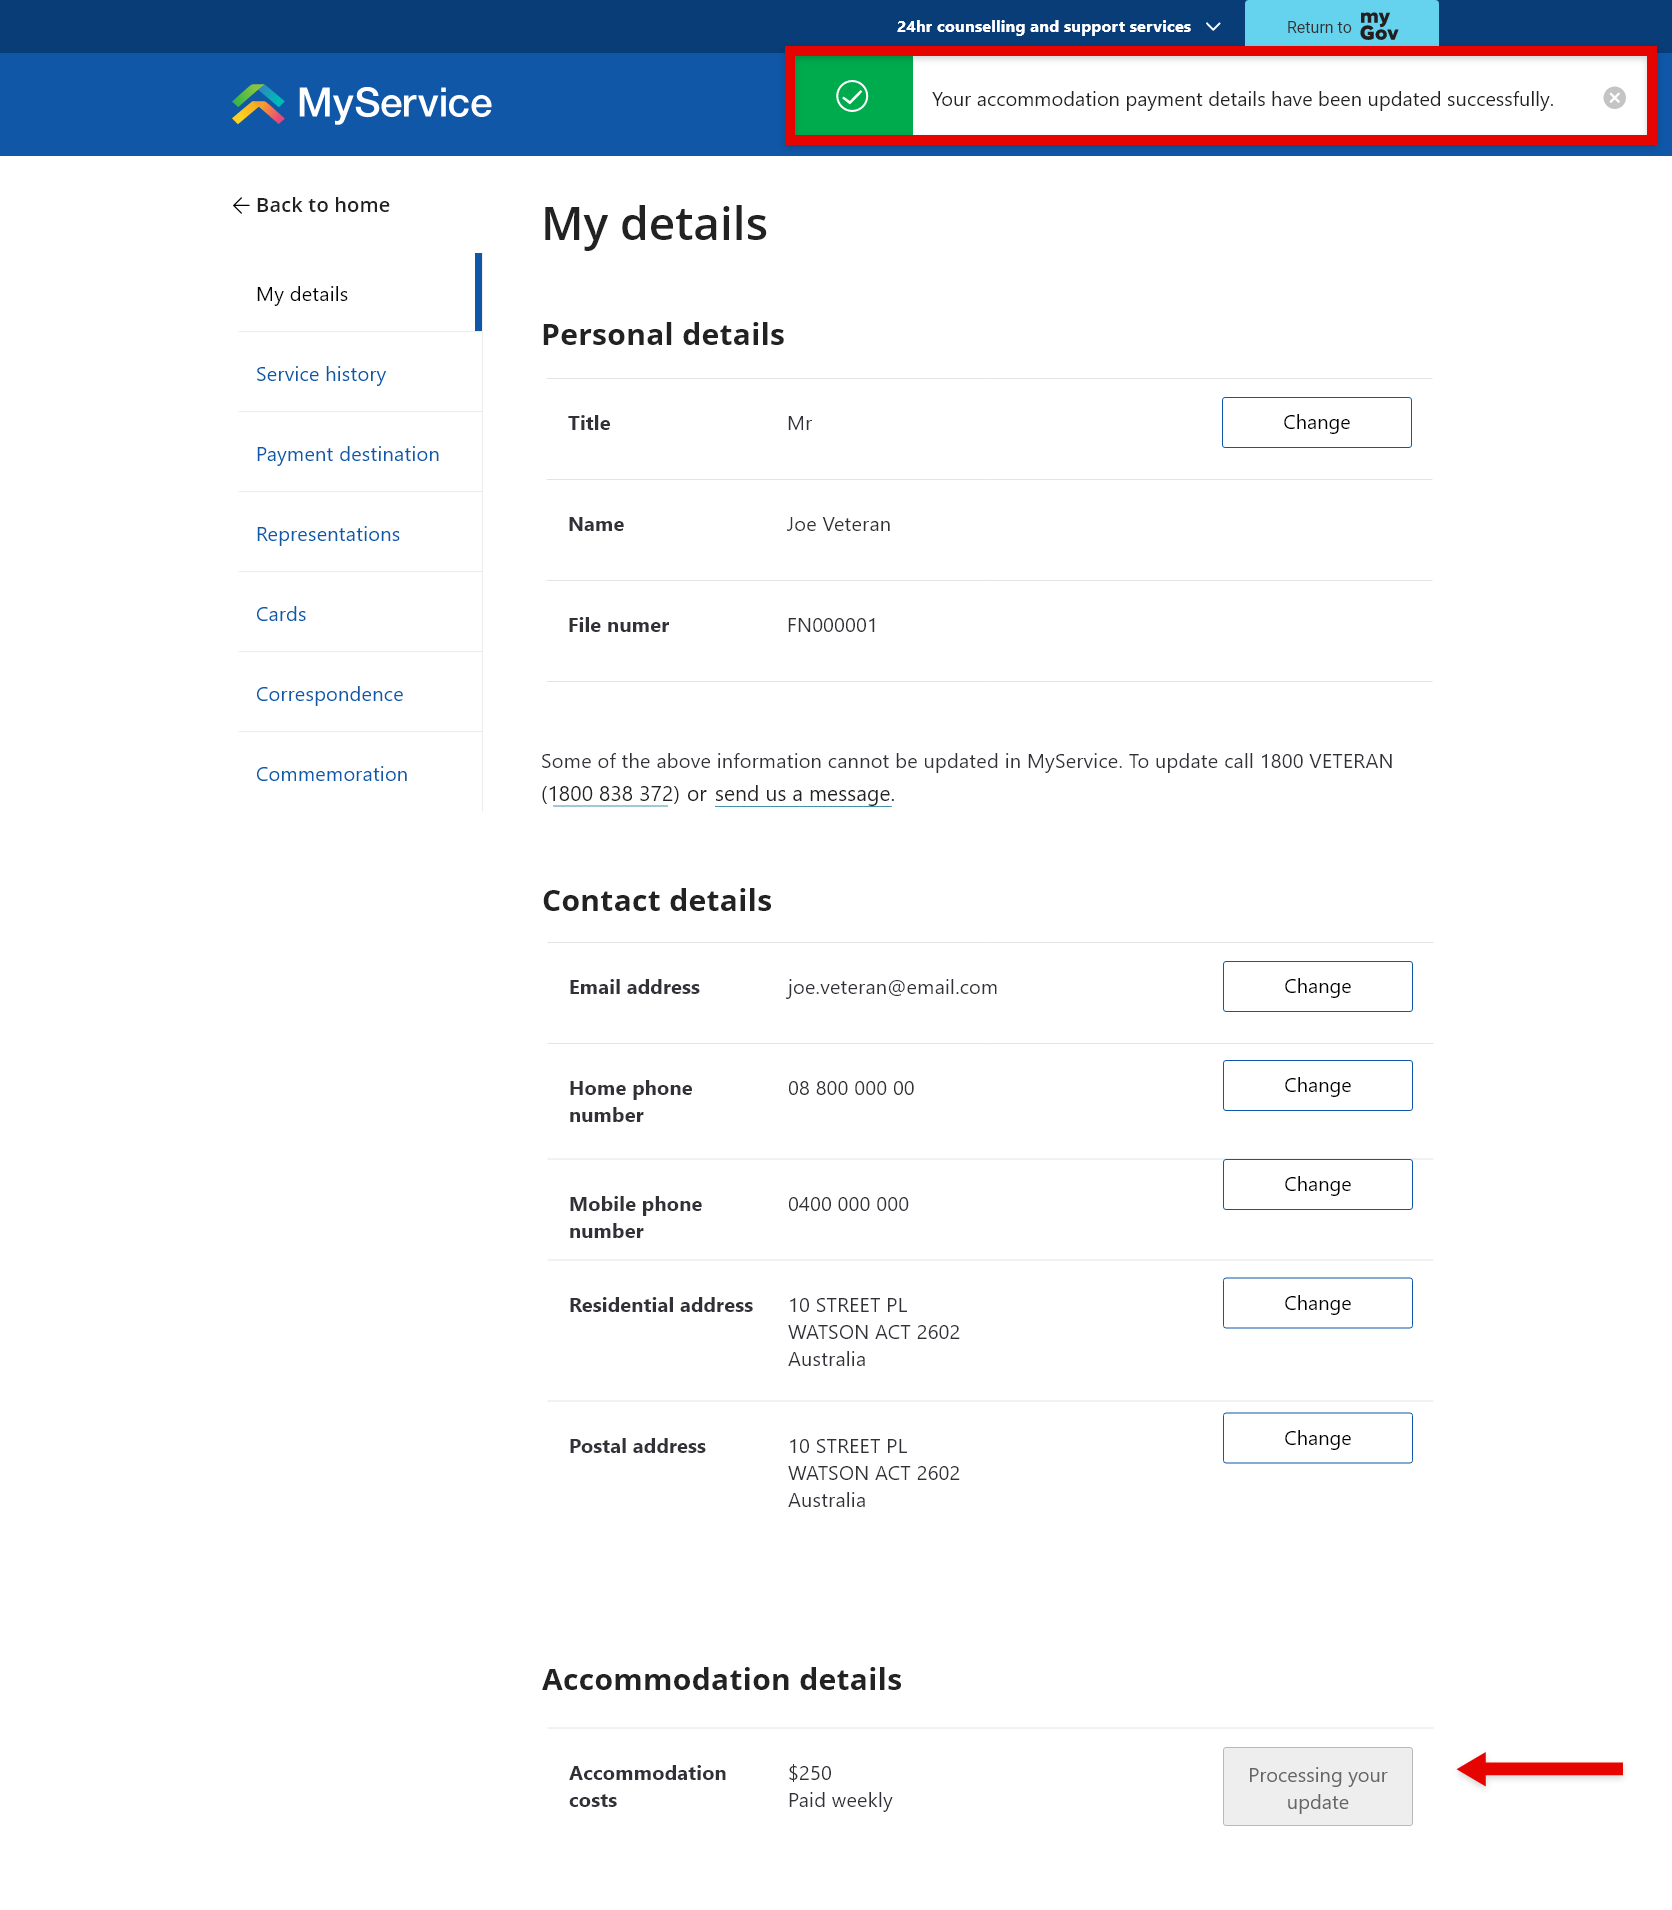Change your email address

point(1316,986)
